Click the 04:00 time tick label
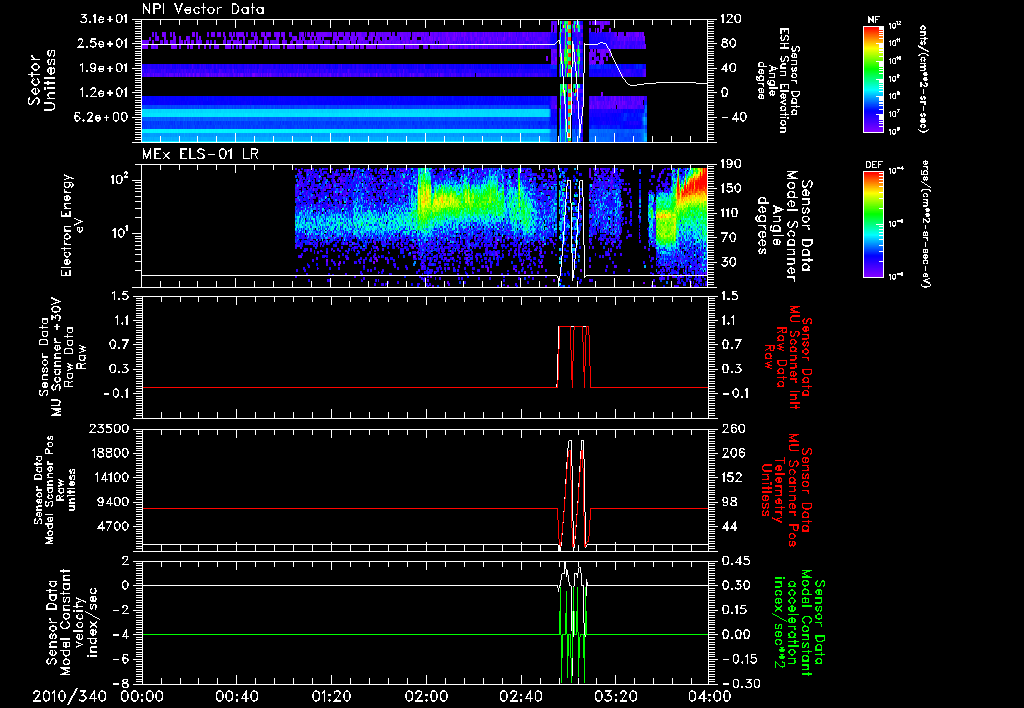 [x=710, y=696]
